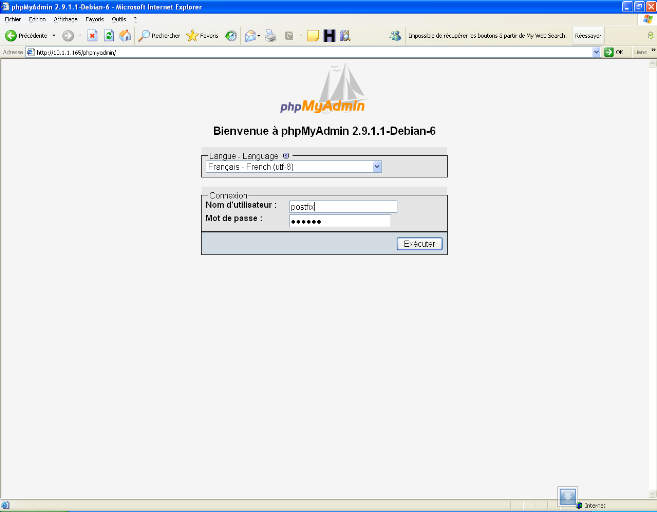The image size is (657, 512).
Task: Click the blue download arrow overlay icon
Action: pos(568,497)
